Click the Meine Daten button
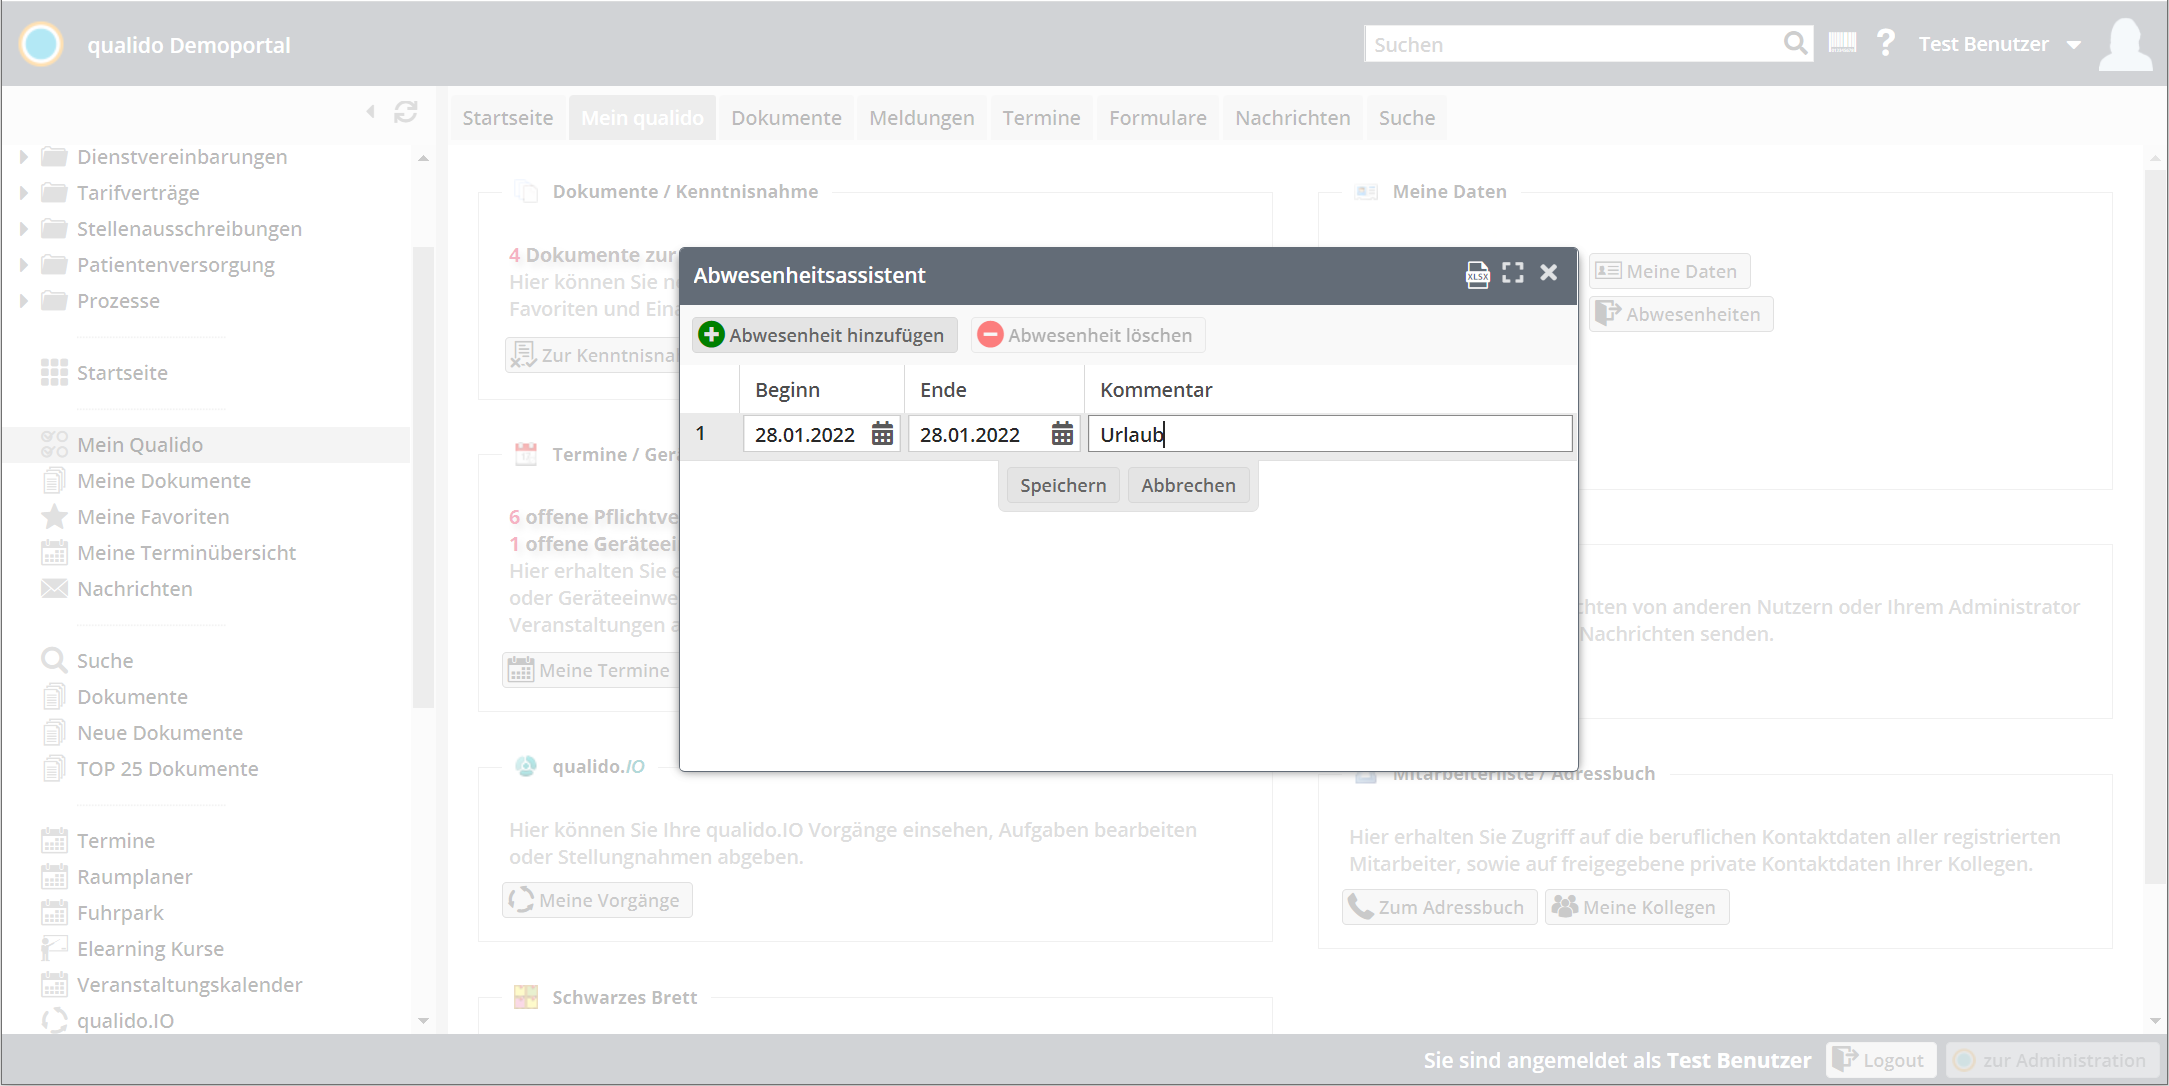 [1669, 271]
